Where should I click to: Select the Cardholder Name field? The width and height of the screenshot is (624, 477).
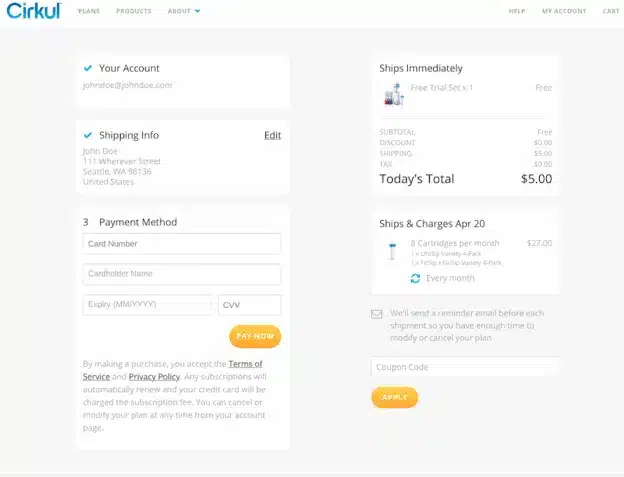(181, 274)
